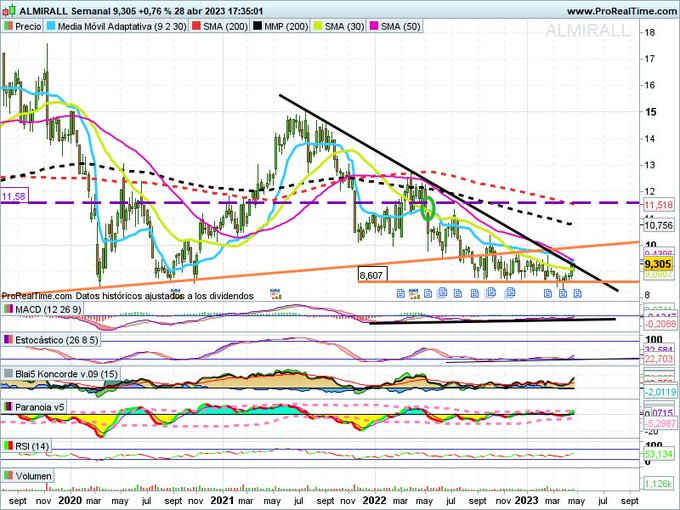Viewport: 680px width, 510px height.
Task: Click the yellow-green SMA (30) color swatch
Action: tap(318, 26)
